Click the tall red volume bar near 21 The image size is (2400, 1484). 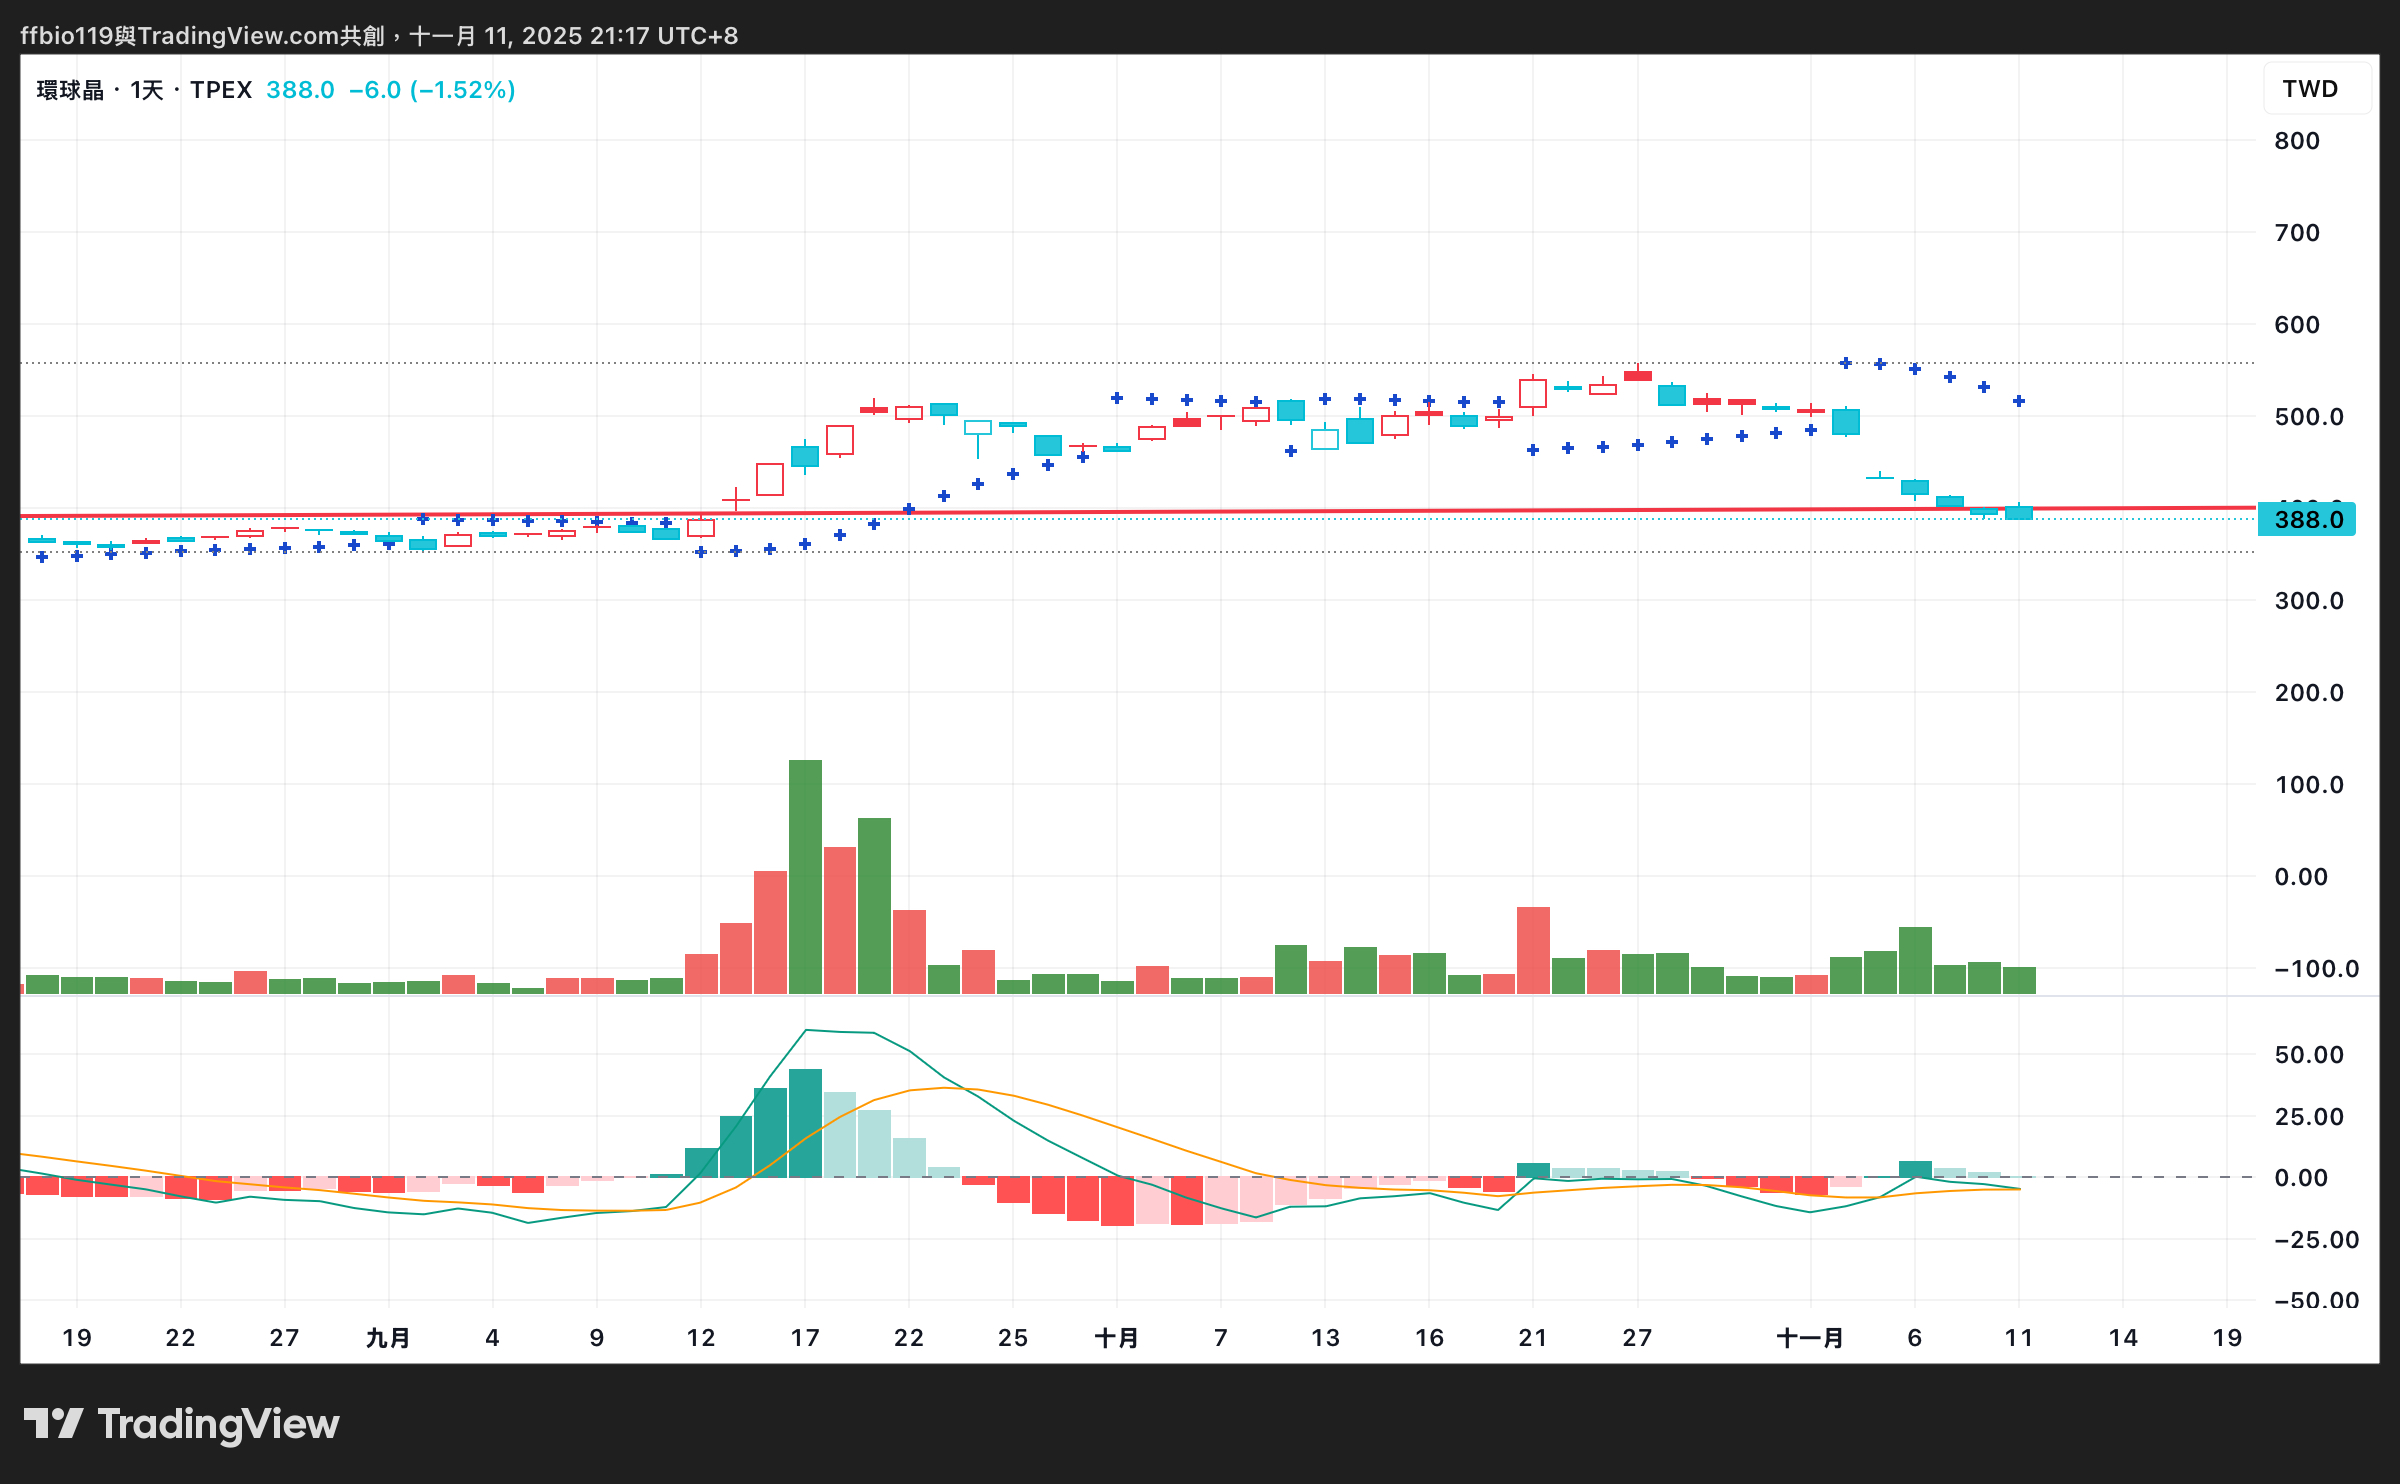click(1533, 948)
